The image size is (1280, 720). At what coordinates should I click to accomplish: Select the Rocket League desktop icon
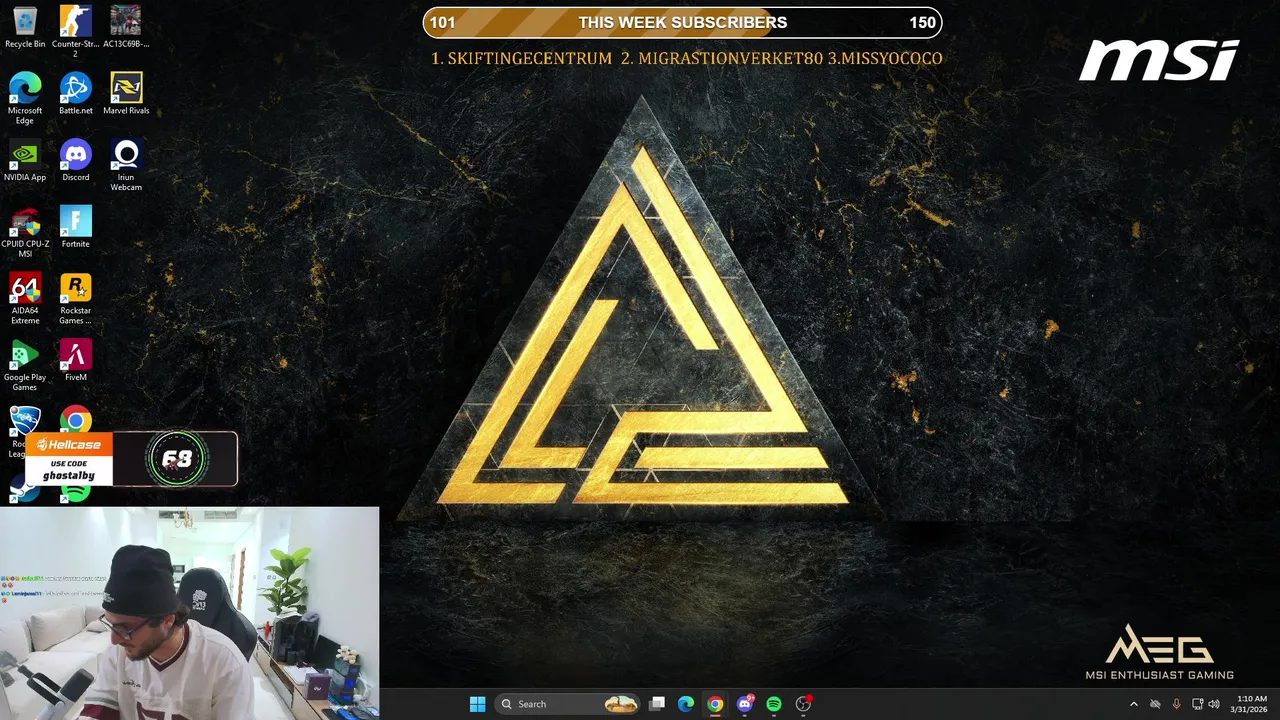click(24, 420)
